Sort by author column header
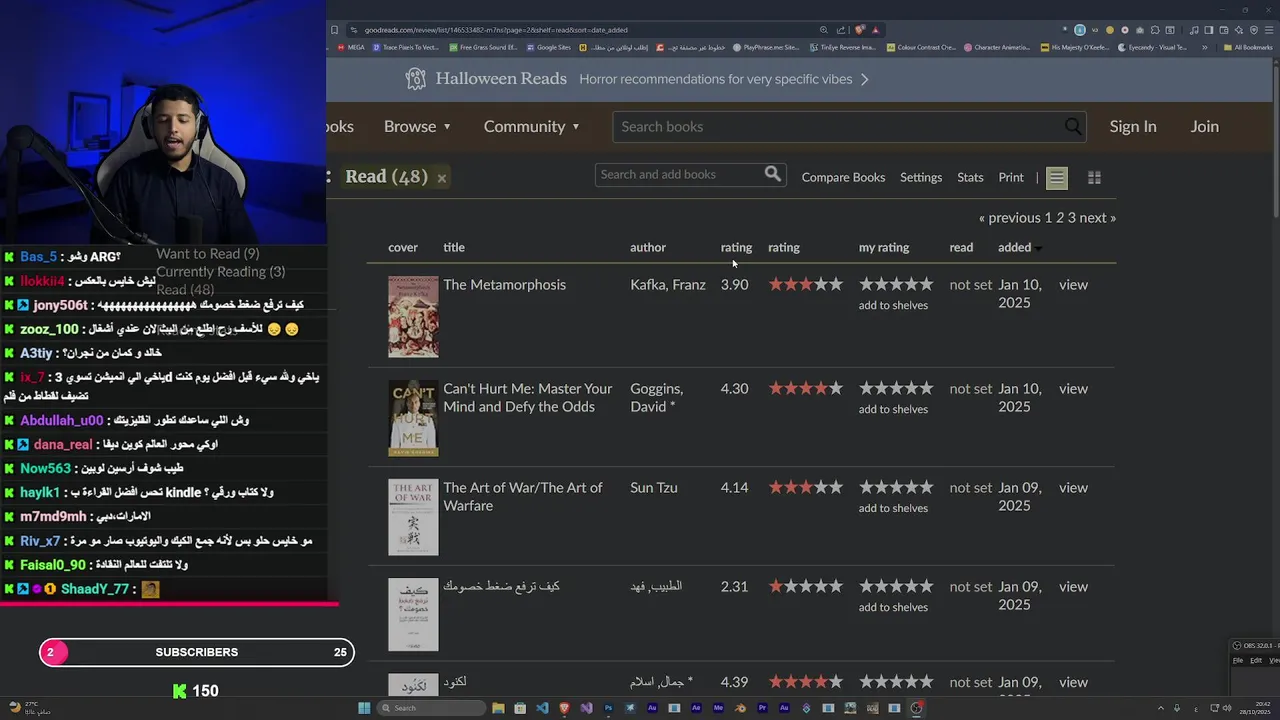This screenshot has width=1280, height=720. [648, 247]
